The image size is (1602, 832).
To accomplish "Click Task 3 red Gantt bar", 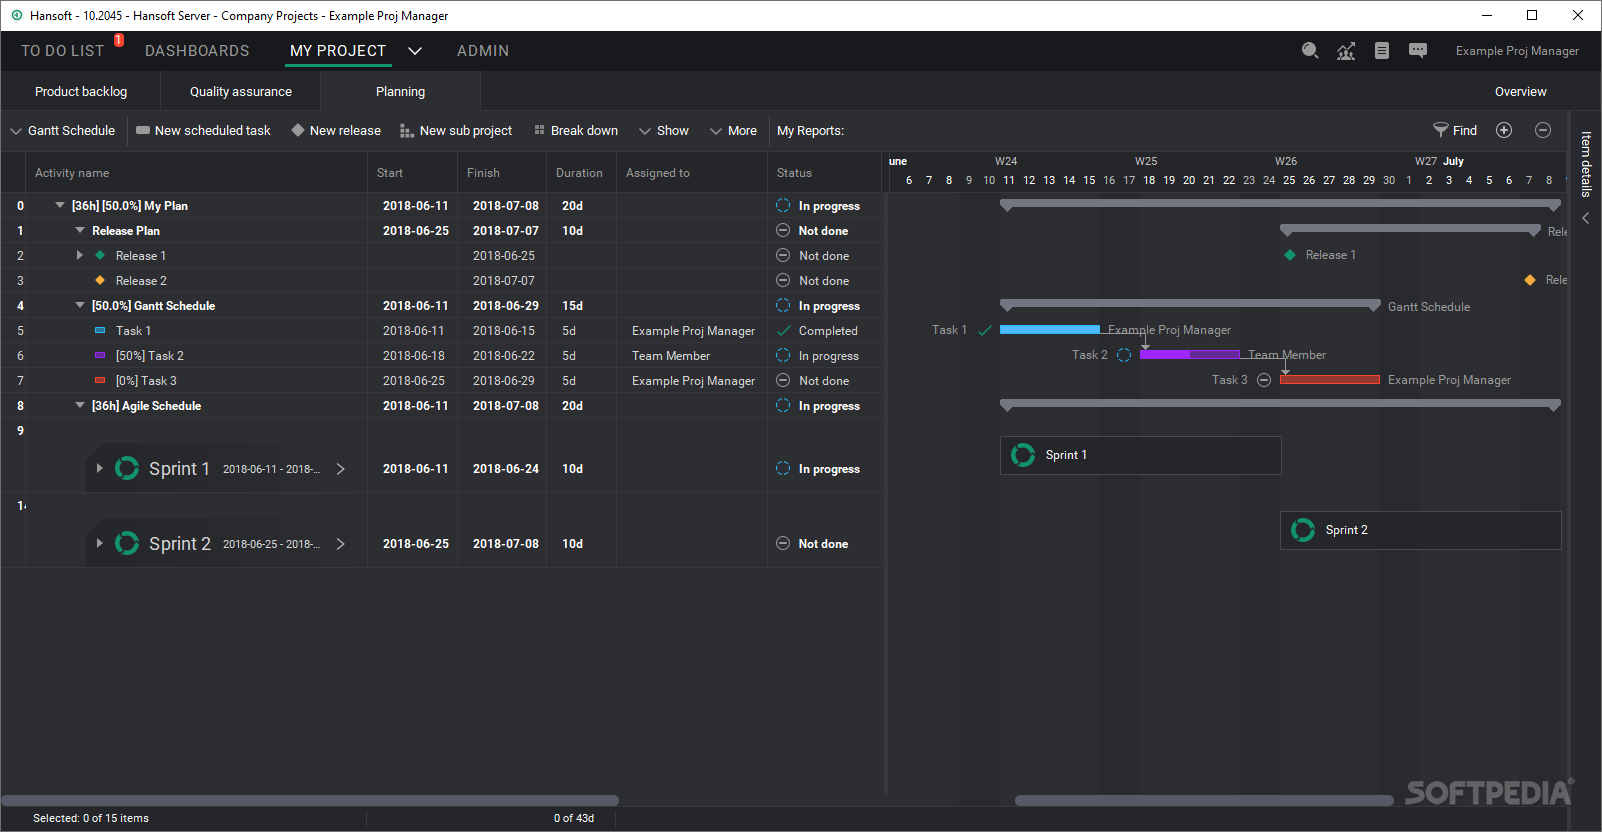I will coord(1330,379).
